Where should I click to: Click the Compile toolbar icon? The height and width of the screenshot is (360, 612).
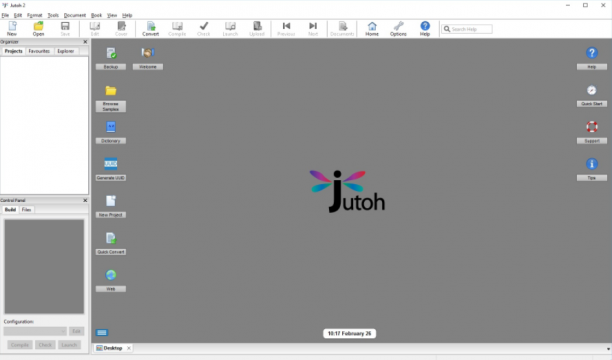pos(177,29)
